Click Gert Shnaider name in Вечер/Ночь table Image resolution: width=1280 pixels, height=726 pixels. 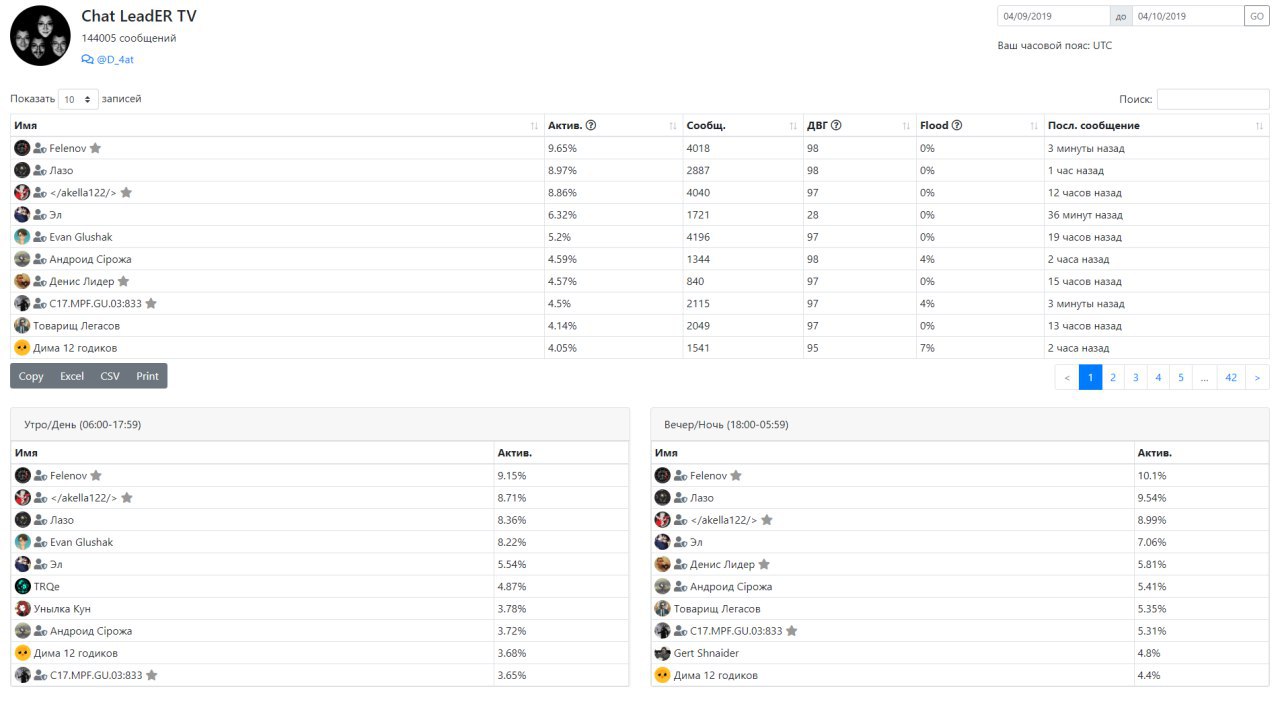(707, 653)
